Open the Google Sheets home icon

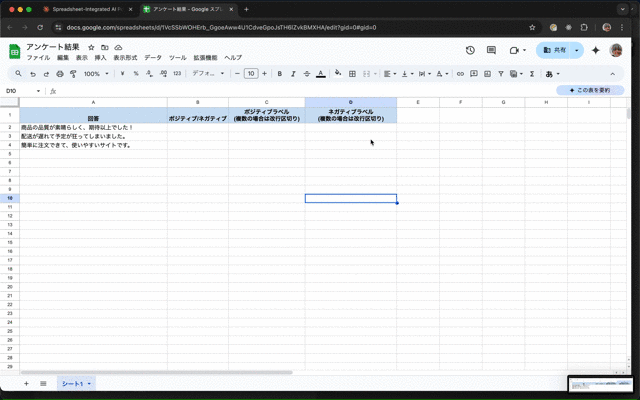coord(15,52)
